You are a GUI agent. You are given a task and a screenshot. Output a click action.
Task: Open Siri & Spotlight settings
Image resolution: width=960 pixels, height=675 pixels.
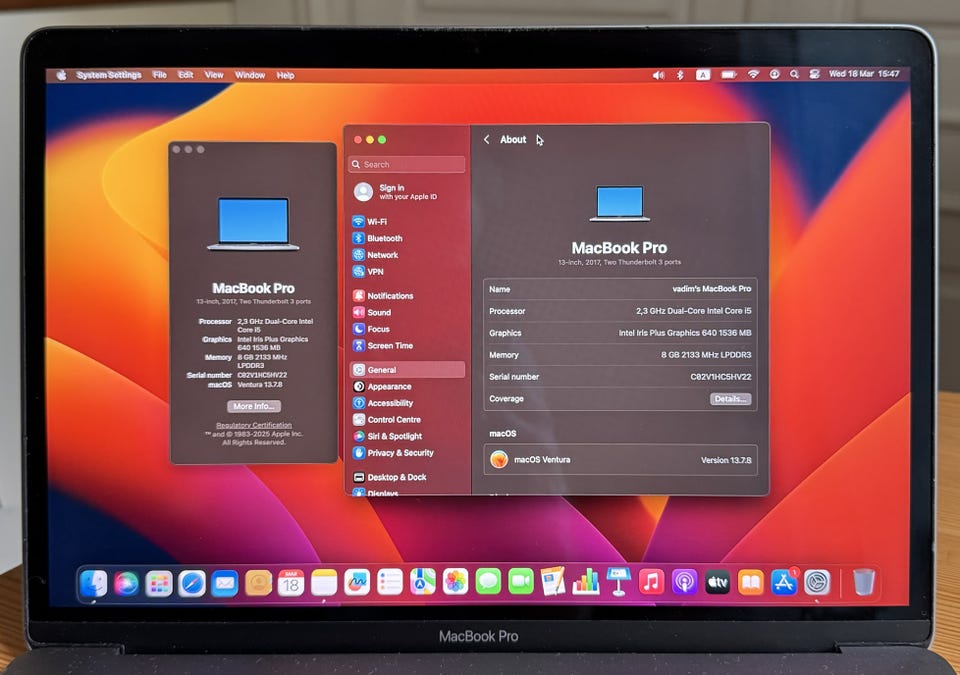pos(387,436)
